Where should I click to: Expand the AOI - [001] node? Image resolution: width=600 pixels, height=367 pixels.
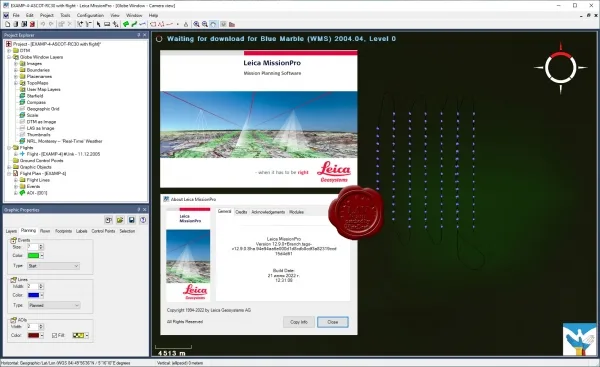(x=16, y=193)
